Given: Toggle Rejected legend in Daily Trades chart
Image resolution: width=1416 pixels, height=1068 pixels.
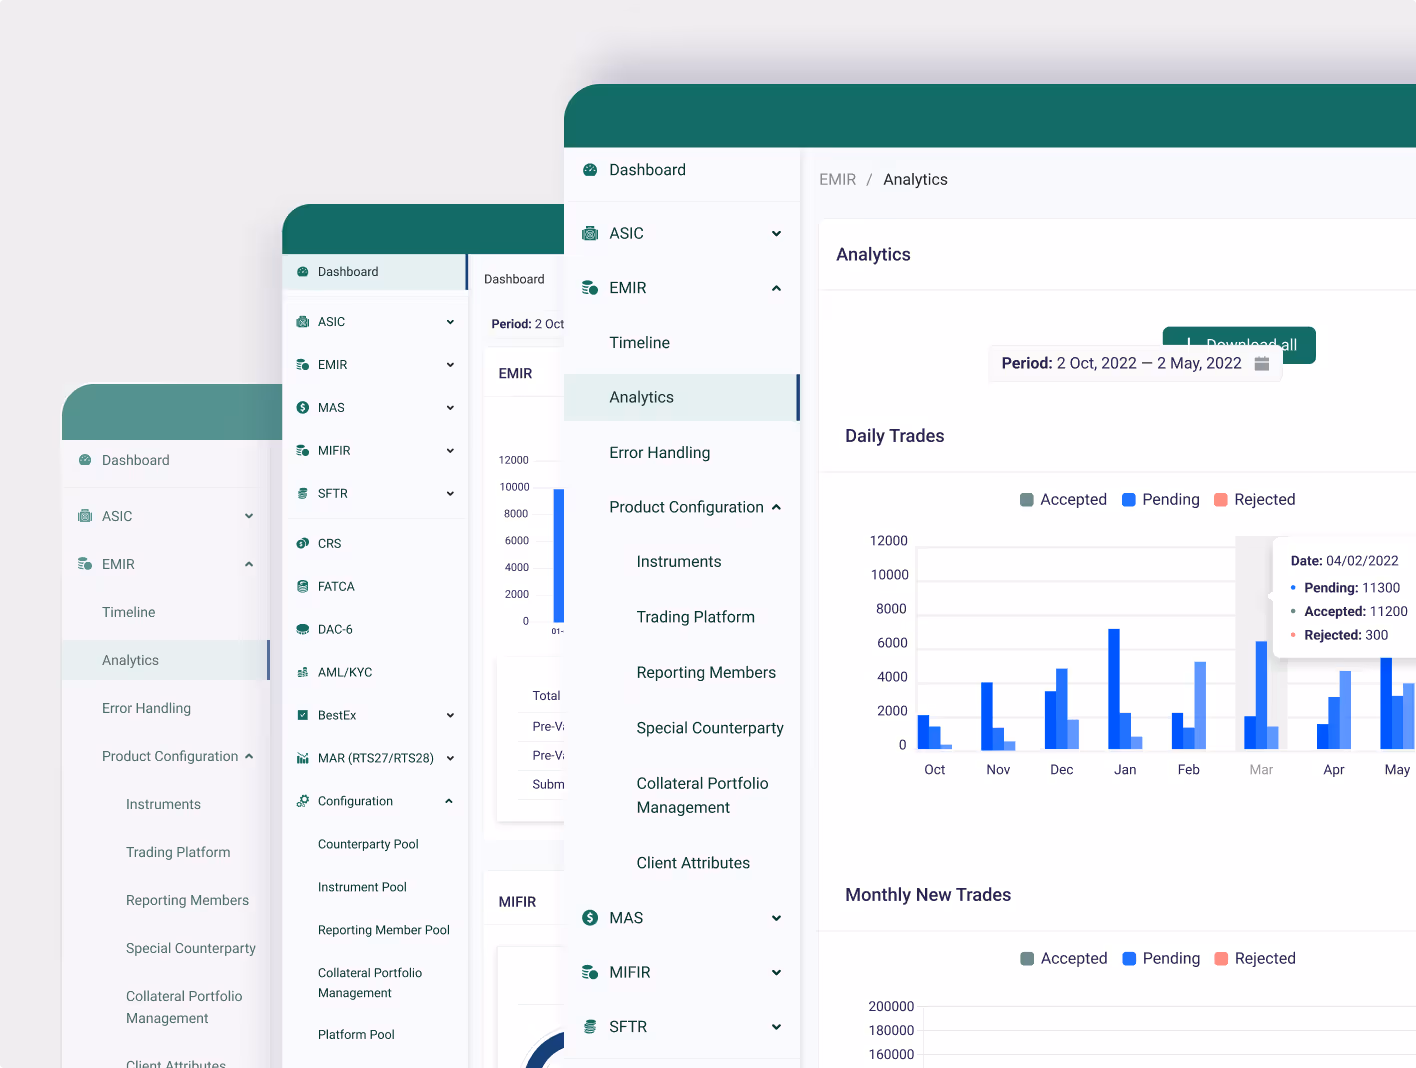Looking at the screenshot, I should pyautogui.click(x=1255, y=500).
